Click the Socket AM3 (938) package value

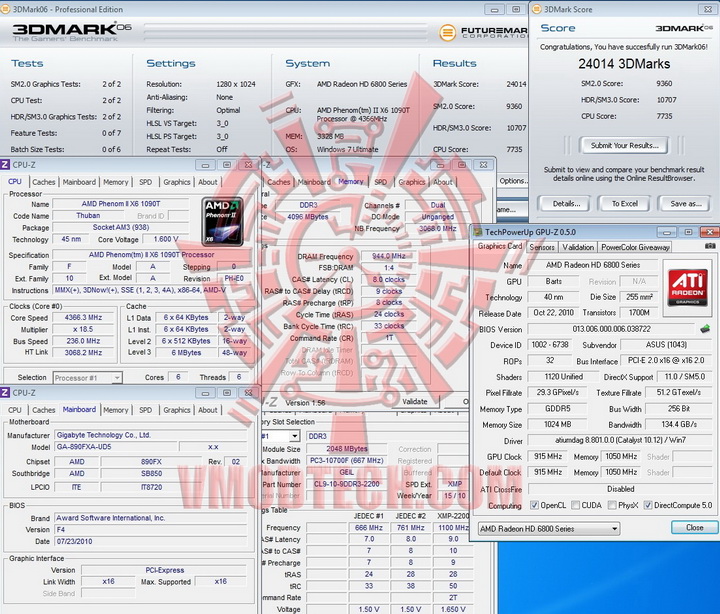pyautogui.click(x=121, y=227)
